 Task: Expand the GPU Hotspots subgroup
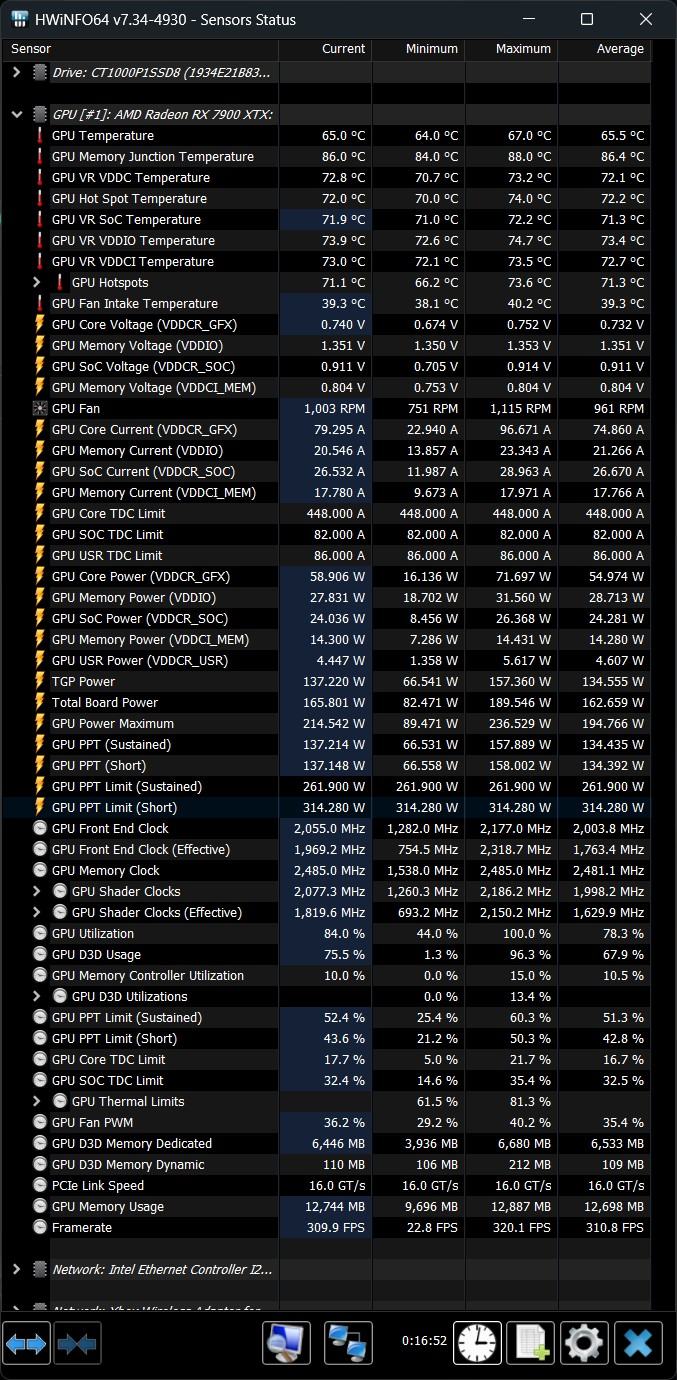tap(37, 282)
